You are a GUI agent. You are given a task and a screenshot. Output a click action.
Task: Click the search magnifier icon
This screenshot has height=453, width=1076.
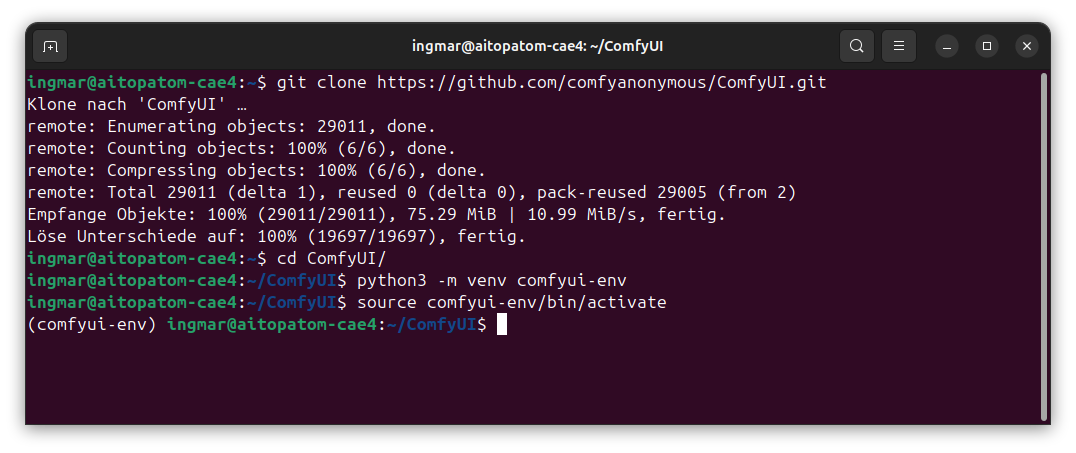pyautogui.click(x=857, y=46)
